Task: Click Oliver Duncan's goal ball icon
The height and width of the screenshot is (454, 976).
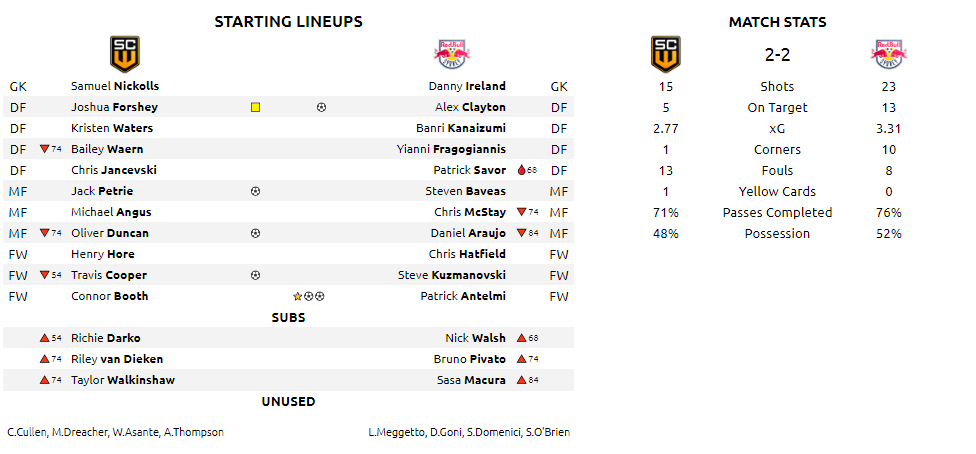Action: tap(255, 234)
